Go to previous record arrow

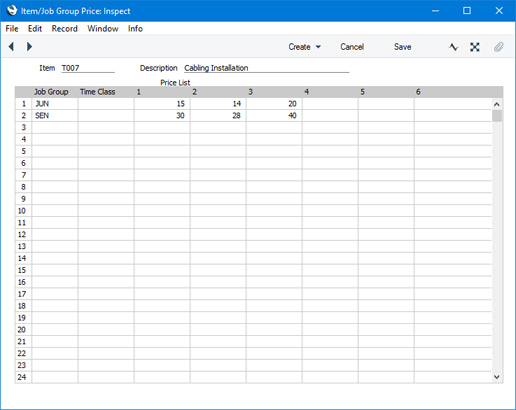tap(11, 46)
